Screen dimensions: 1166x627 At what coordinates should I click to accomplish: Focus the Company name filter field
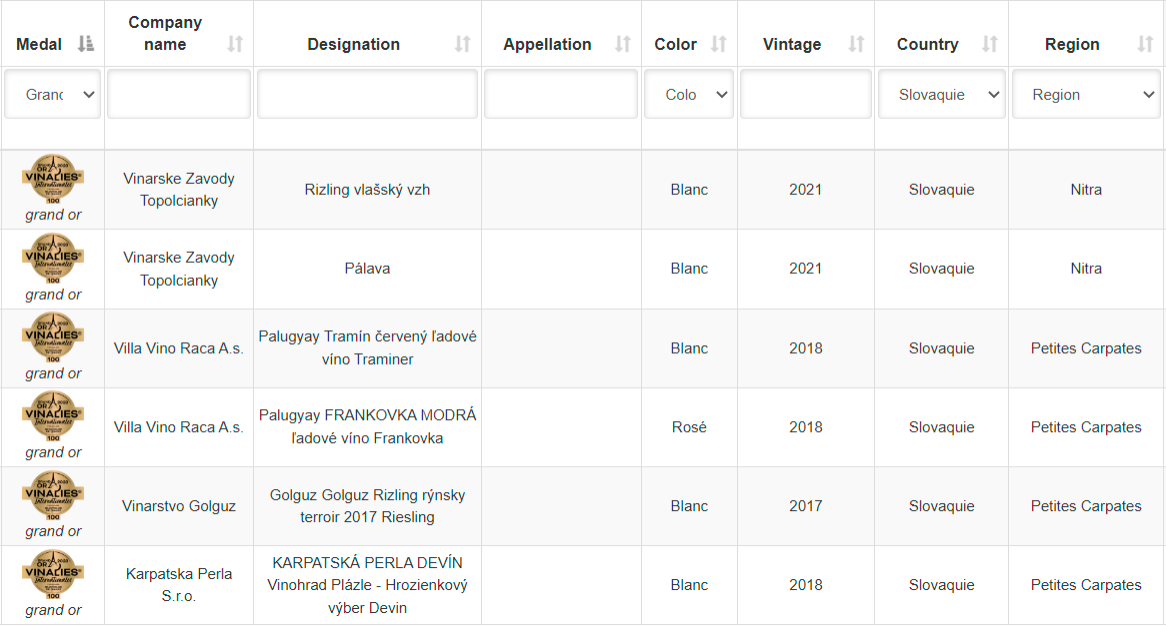point(178,94)
